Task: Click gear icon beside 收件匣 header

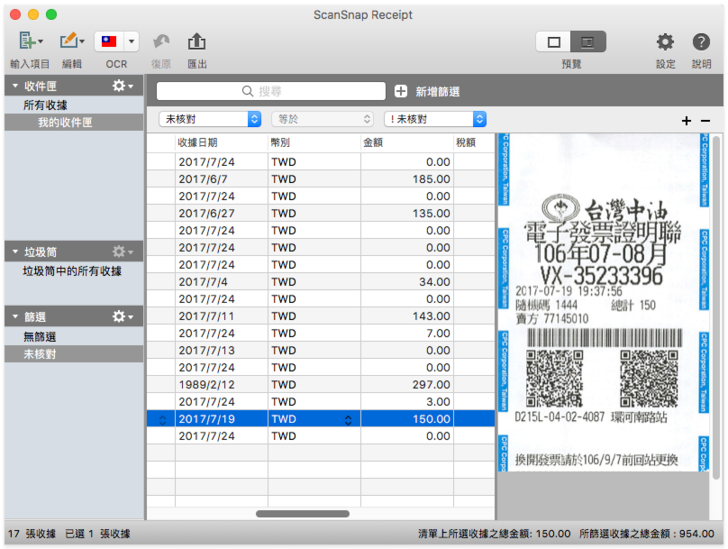Action: point(124,86)
